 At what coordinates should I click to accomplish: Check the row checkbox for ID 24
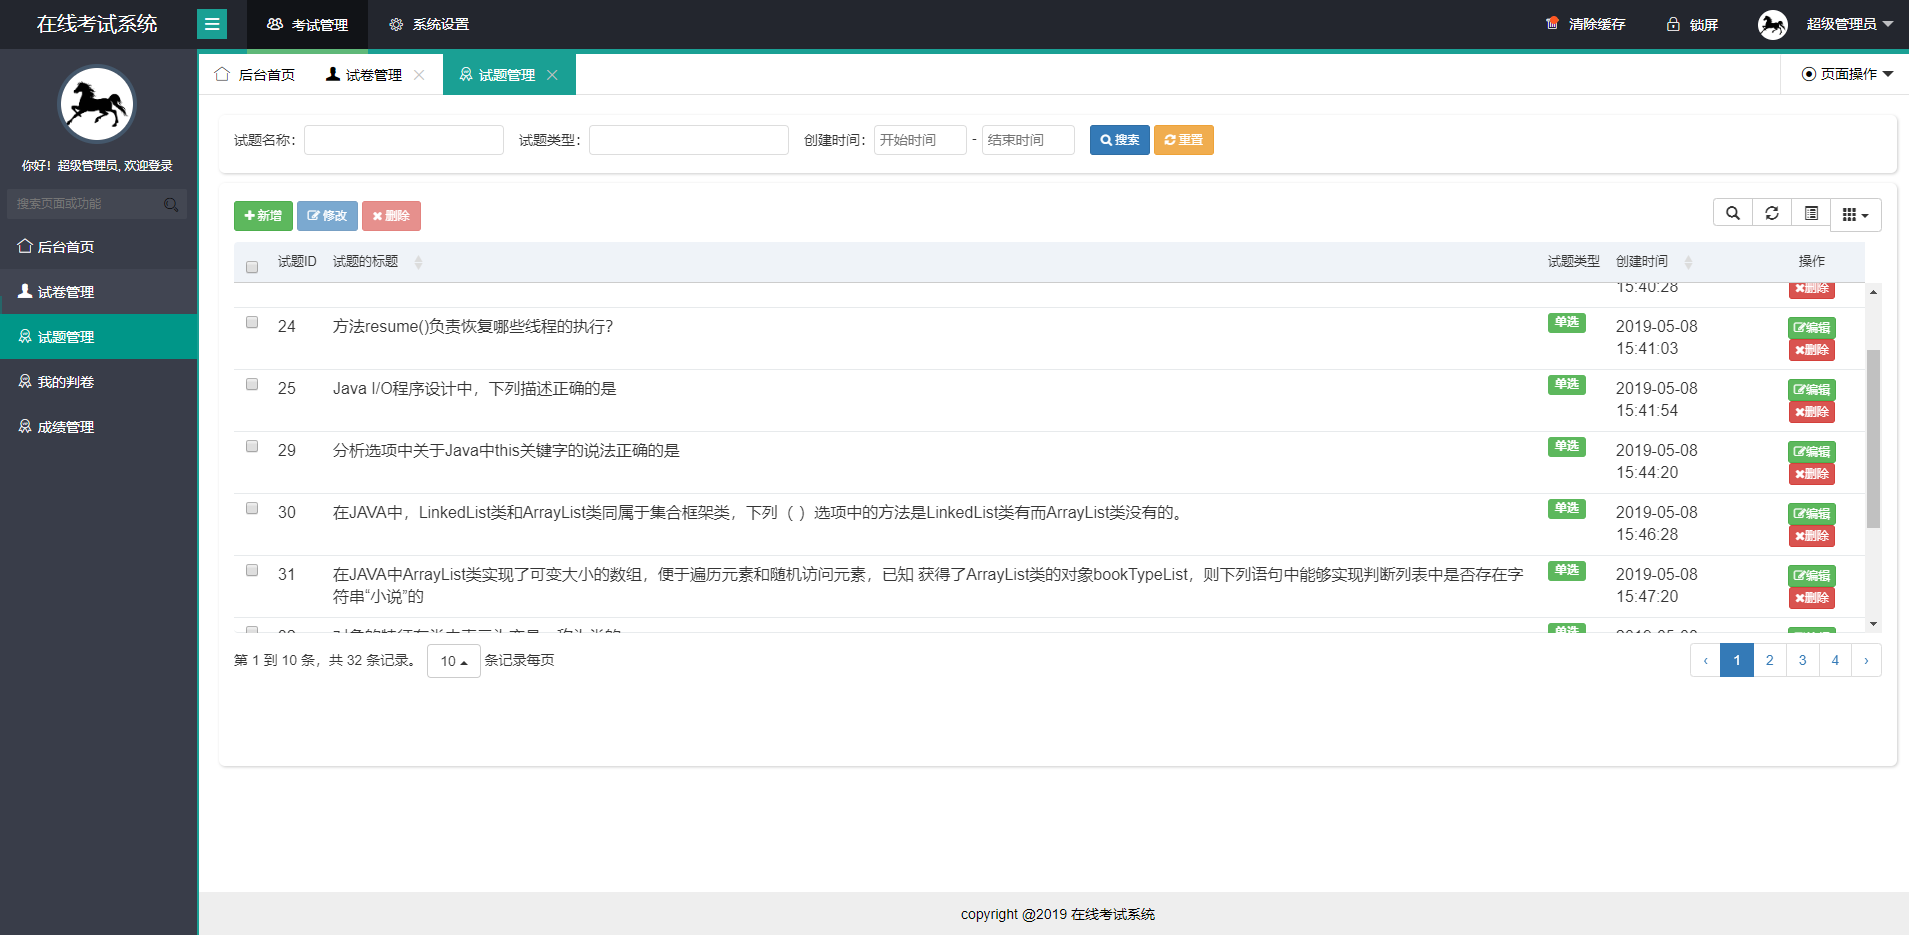click(x=252, y=322)
